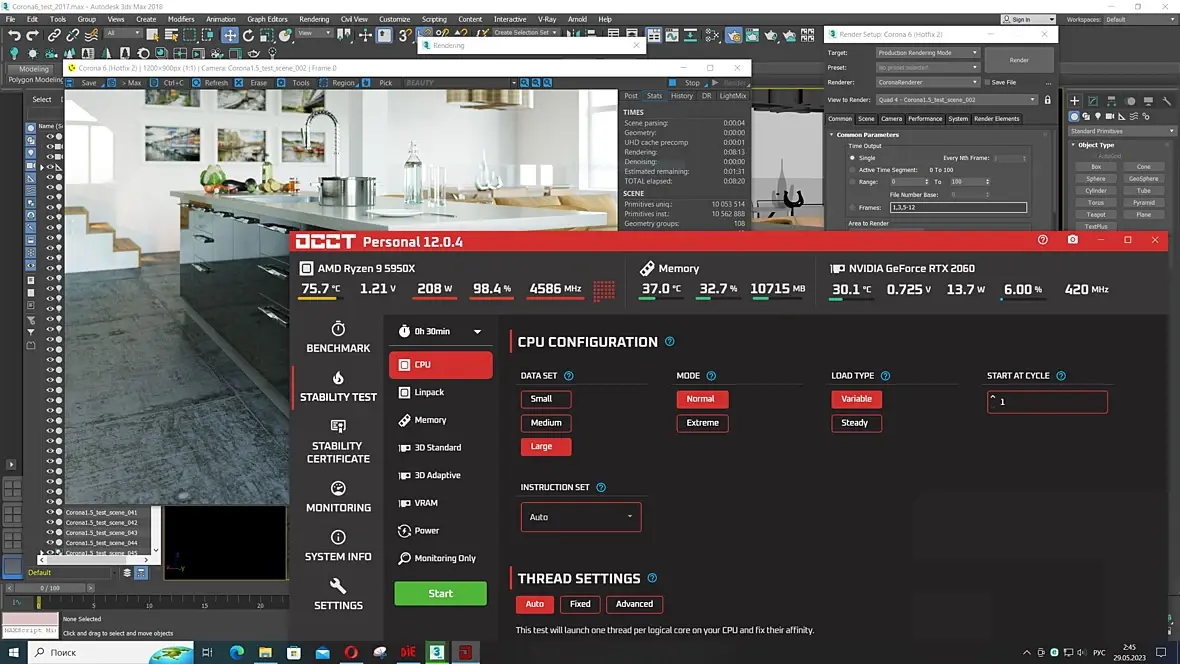
Task: Click zoom-in magnifier in Corona frame buffer
Action: point(525,83)
